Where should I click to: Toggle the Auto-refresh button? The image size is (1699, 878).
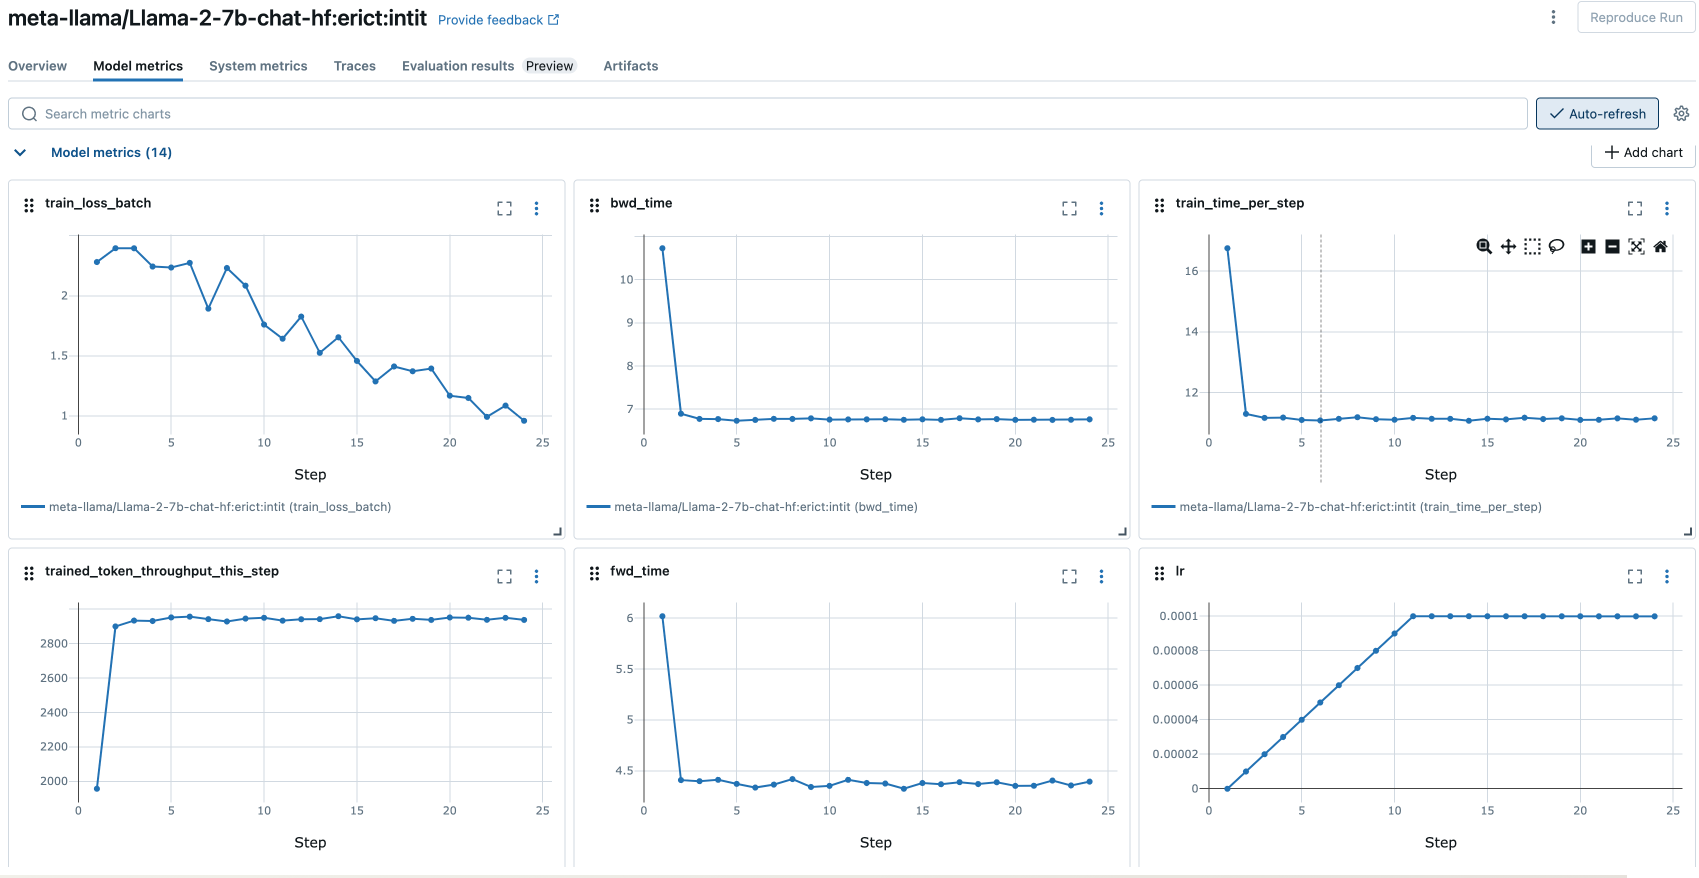(x=1597, y=114)
